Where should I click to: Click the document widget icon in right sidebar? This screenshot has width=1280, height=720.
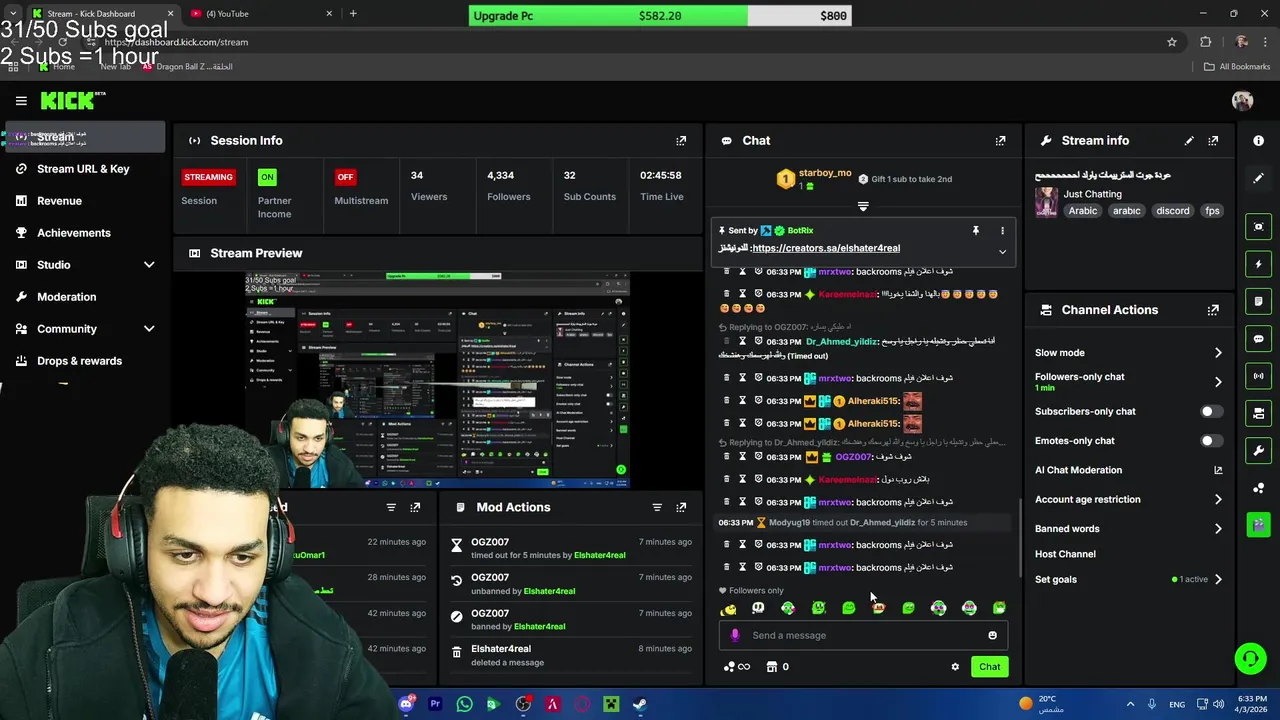click(x=1258, y=301)
